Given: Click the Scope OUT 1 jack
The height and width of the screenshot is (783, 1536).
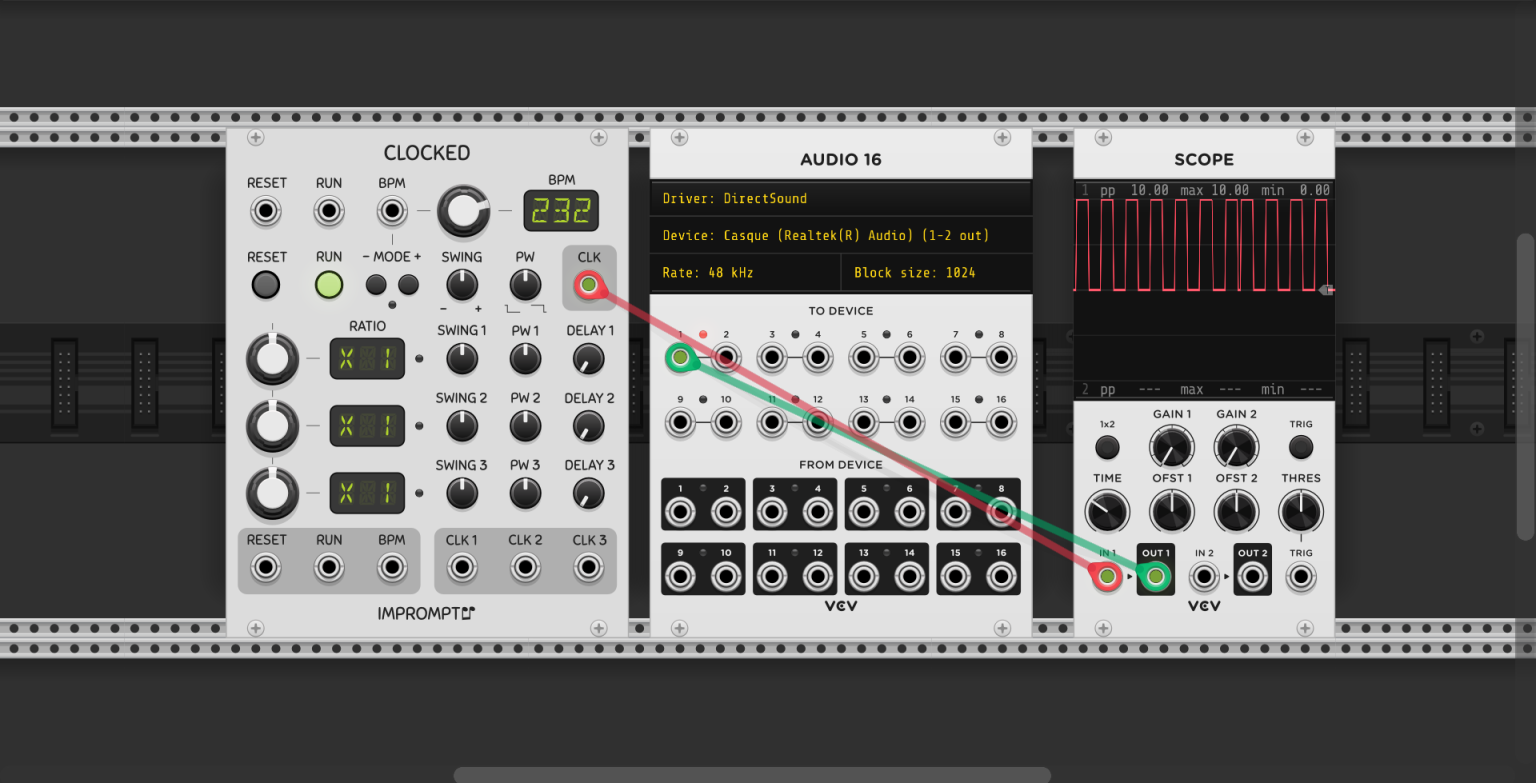Looking at the screenshot, I should coord(1156,577).
